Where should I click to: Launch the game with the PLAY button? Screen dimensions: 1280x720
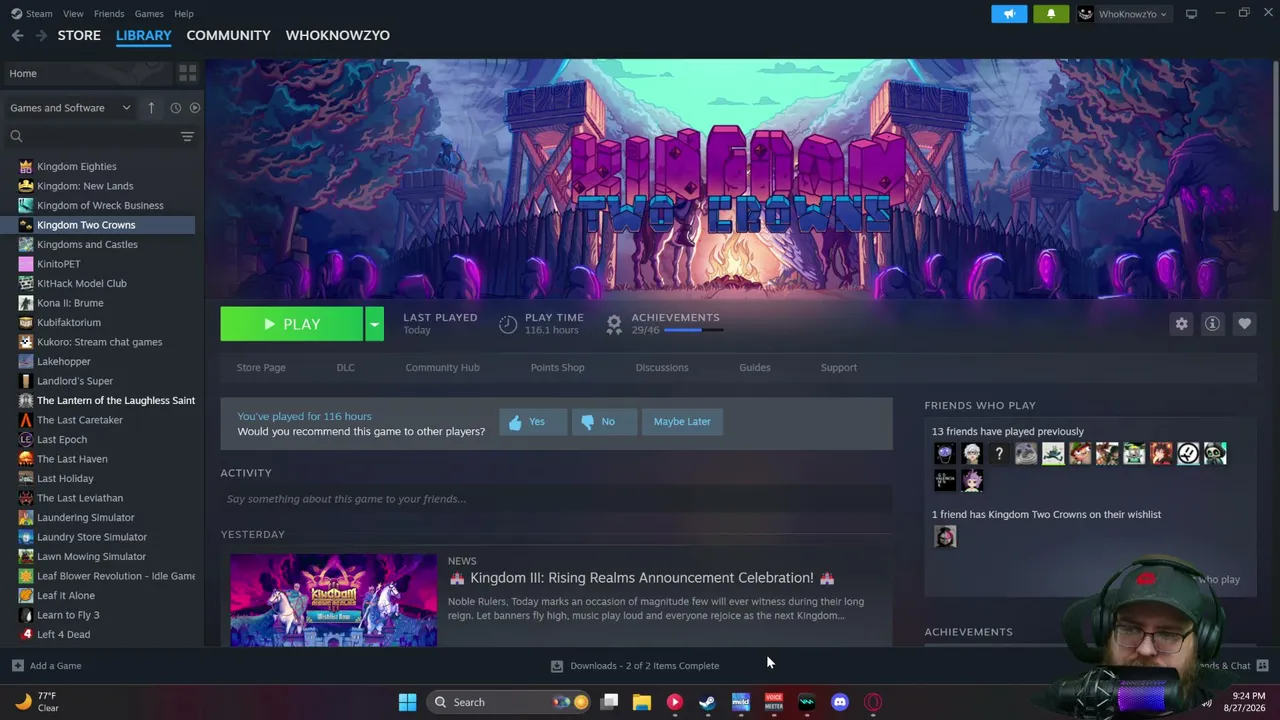[x=292, y=324]
